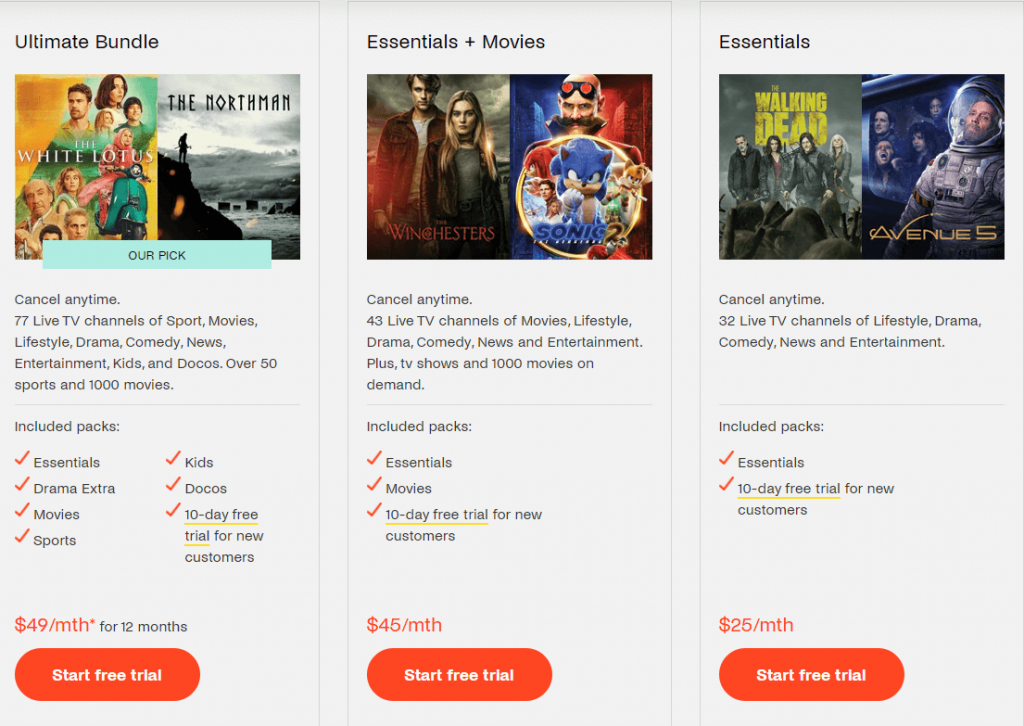The image size is (1024, 726).
Task: Click the checkmark beside Essentials in Essentials + Movies
Action: (374, 458)
